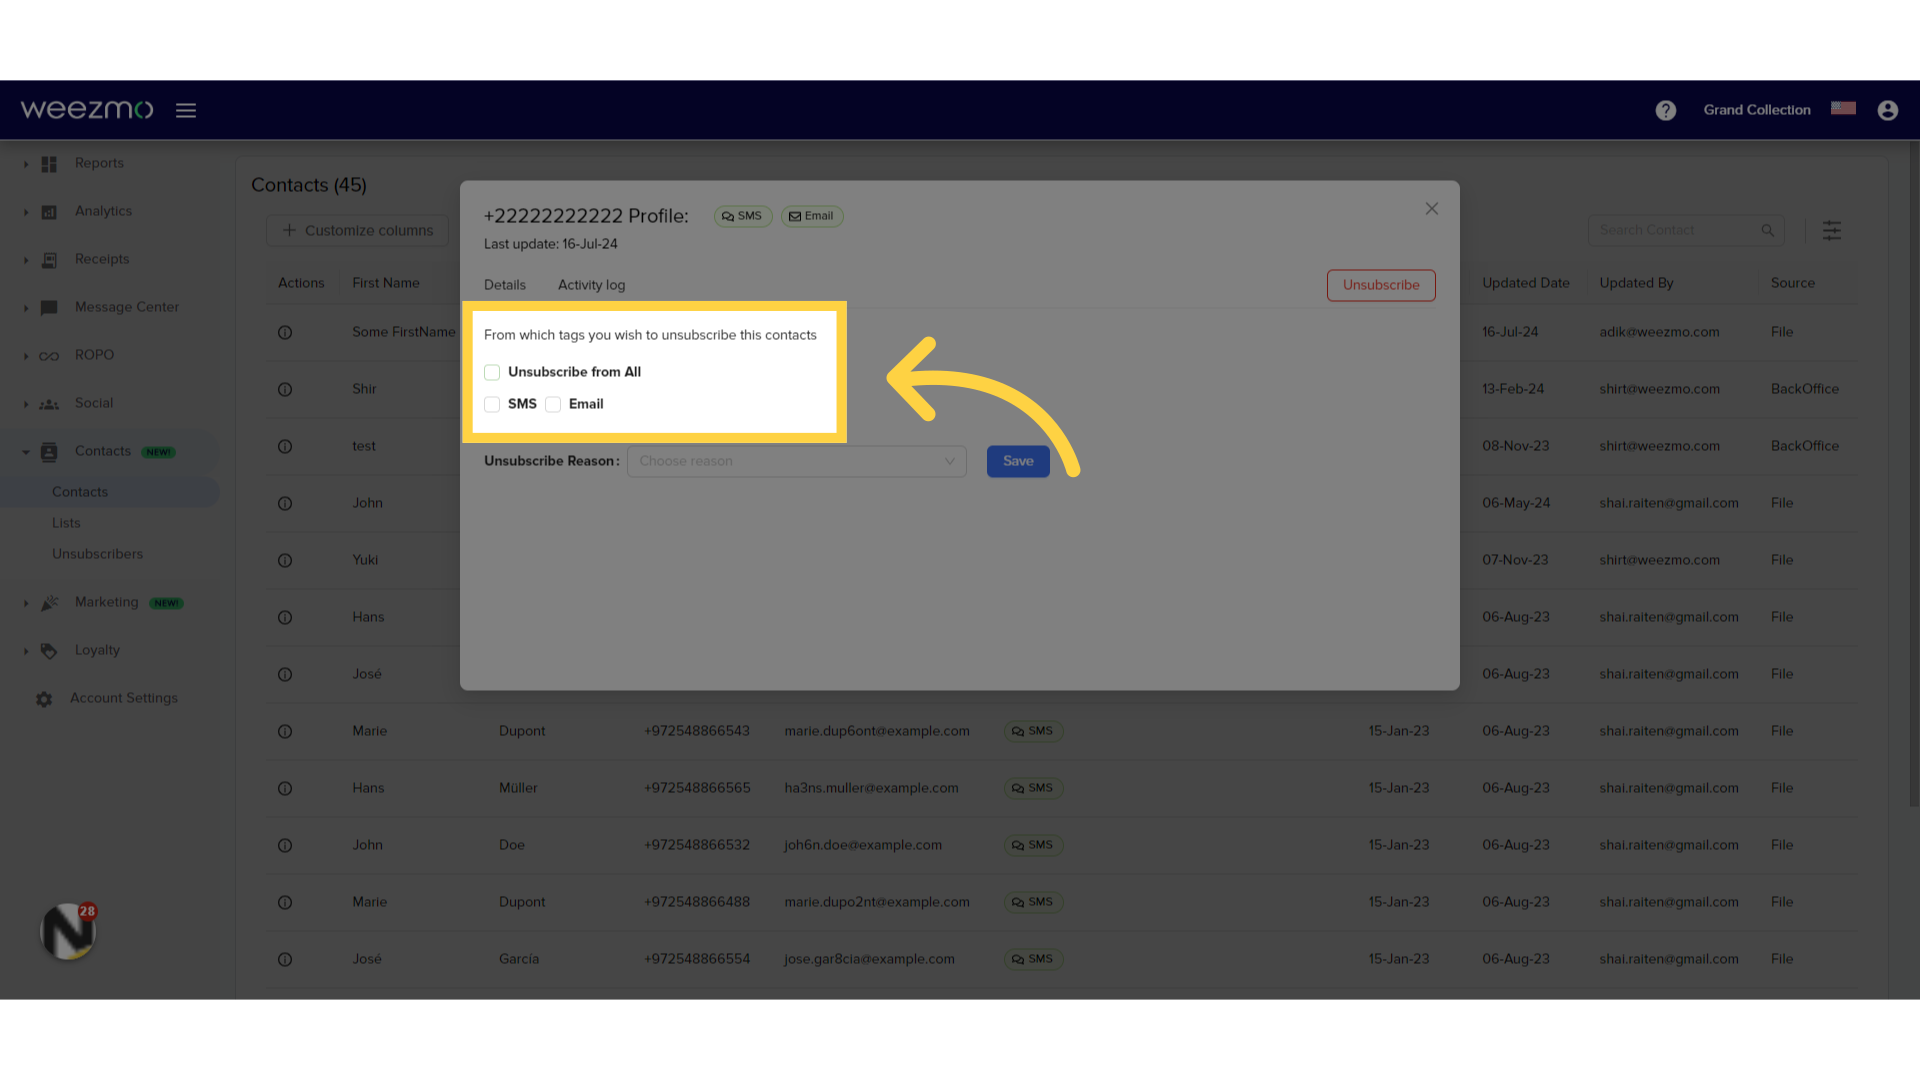The width and height of the screenshot is (1920, 1080).
Task: Click the Save button
Action: click(1018, 460)
